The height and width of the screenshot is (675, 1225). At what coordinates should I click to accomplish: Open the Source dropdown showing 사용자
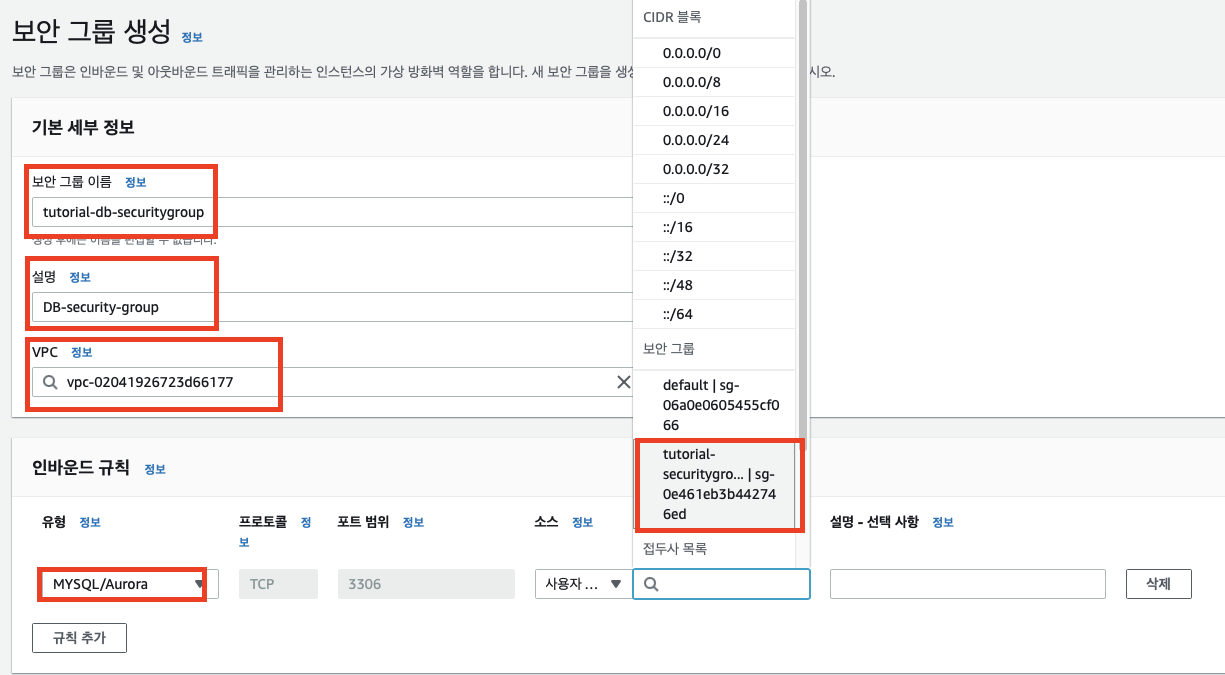(583, 584)
